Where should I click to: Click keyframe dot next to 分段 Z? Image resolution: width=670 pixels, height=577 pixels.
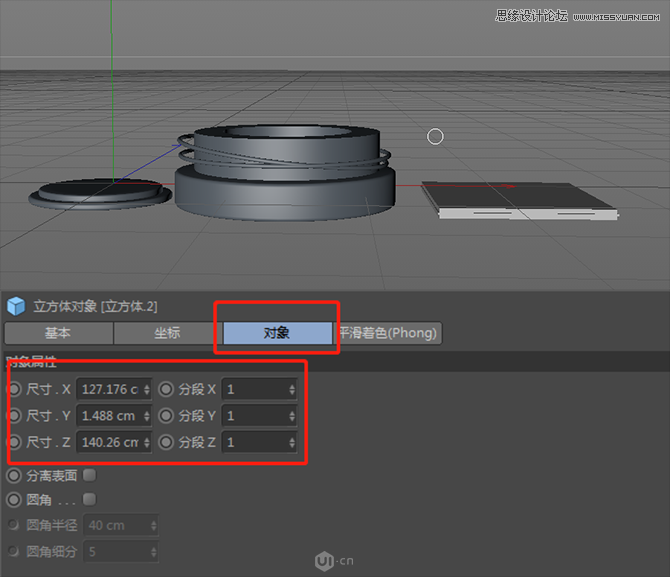point(166,442)
